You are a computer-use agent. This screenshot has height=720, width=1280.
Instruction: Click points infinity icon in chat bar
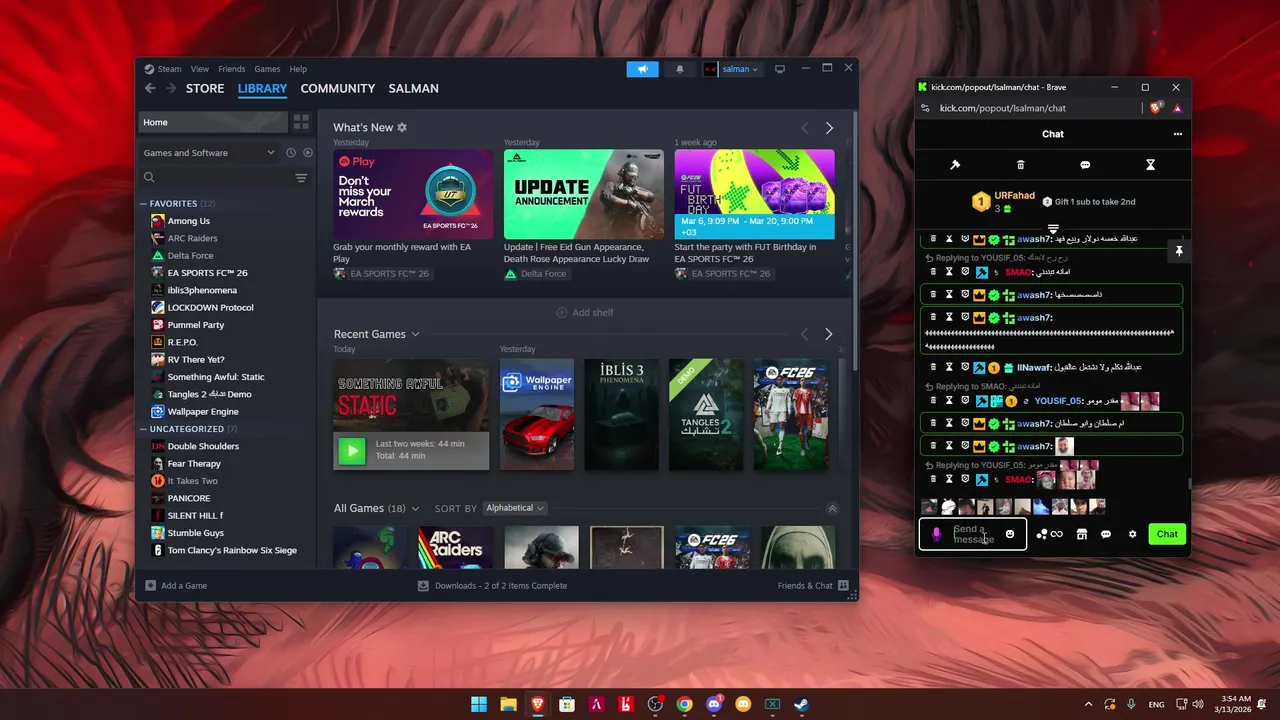click(x=1056, y=534)
